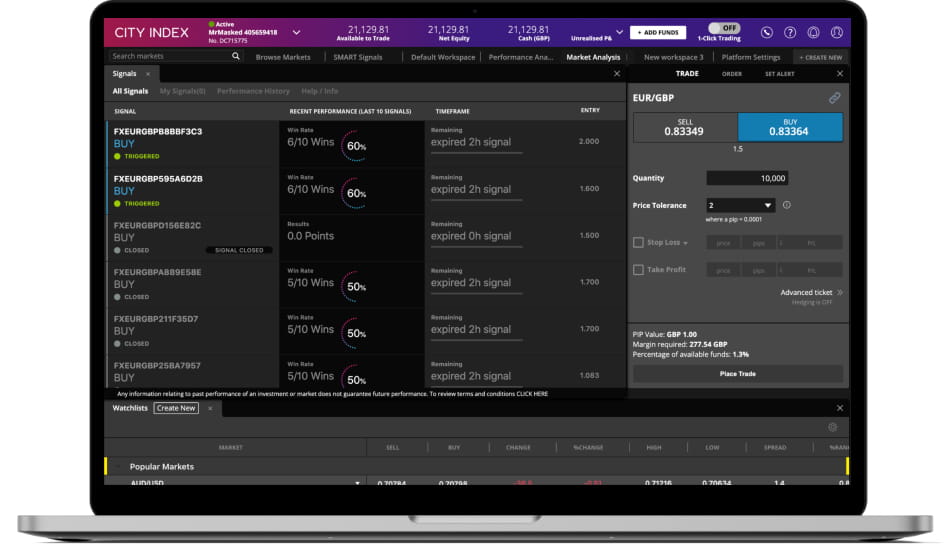
Task: Click the EUR/GBP link chain icon
Action: (x=834, y=98)
